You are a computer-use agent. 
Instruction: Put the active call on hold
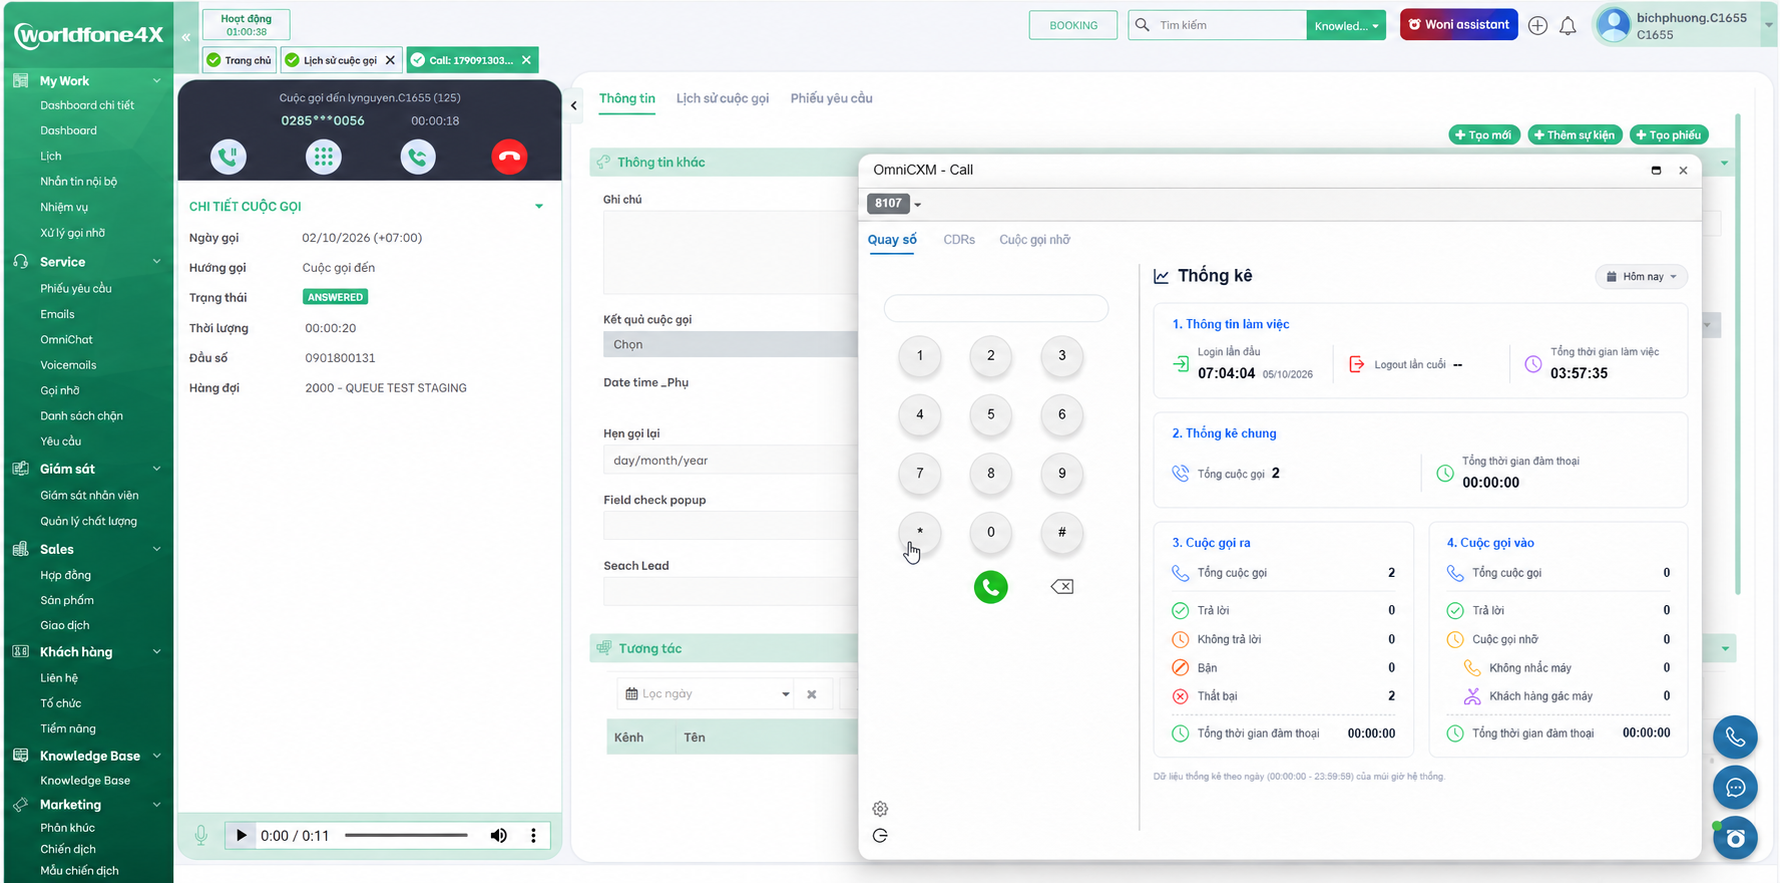(x=228, y=157)
